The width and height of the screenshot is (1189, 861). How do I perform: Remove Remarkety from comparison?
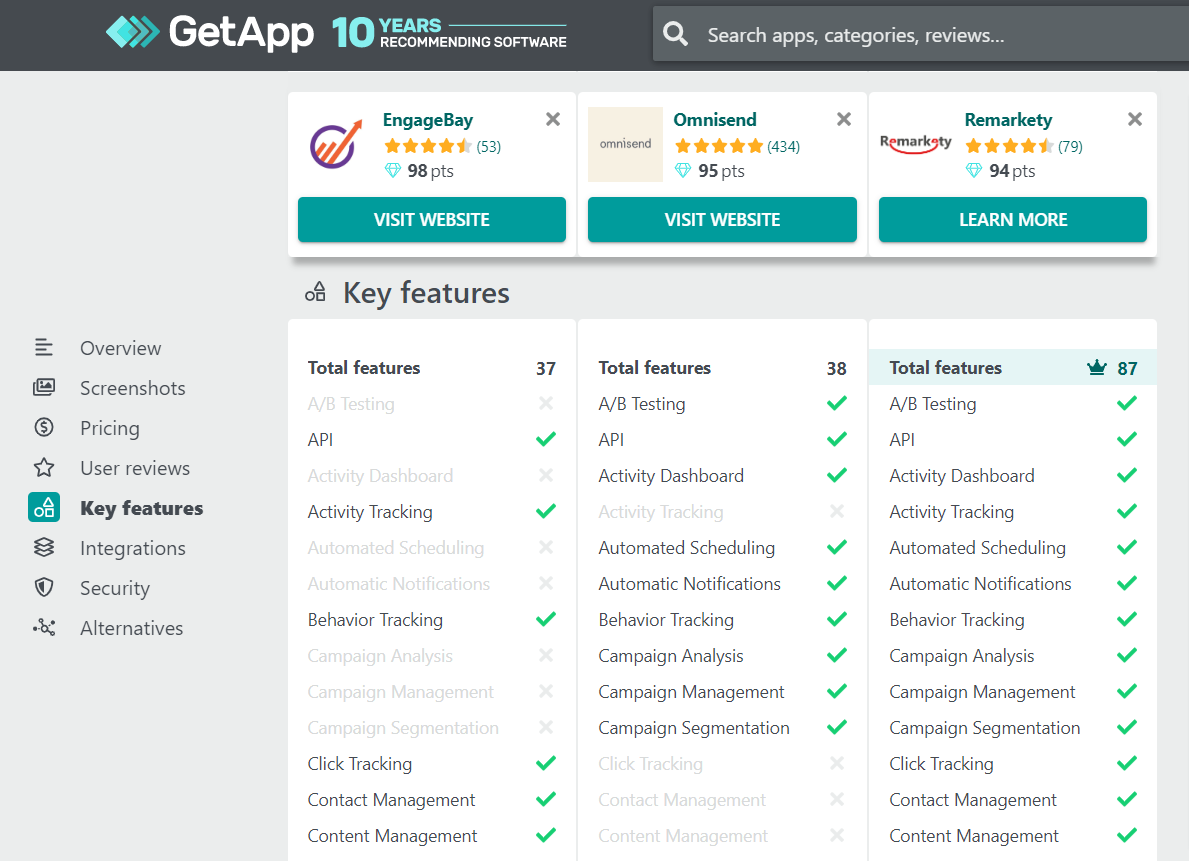(x=1134, y=119)
